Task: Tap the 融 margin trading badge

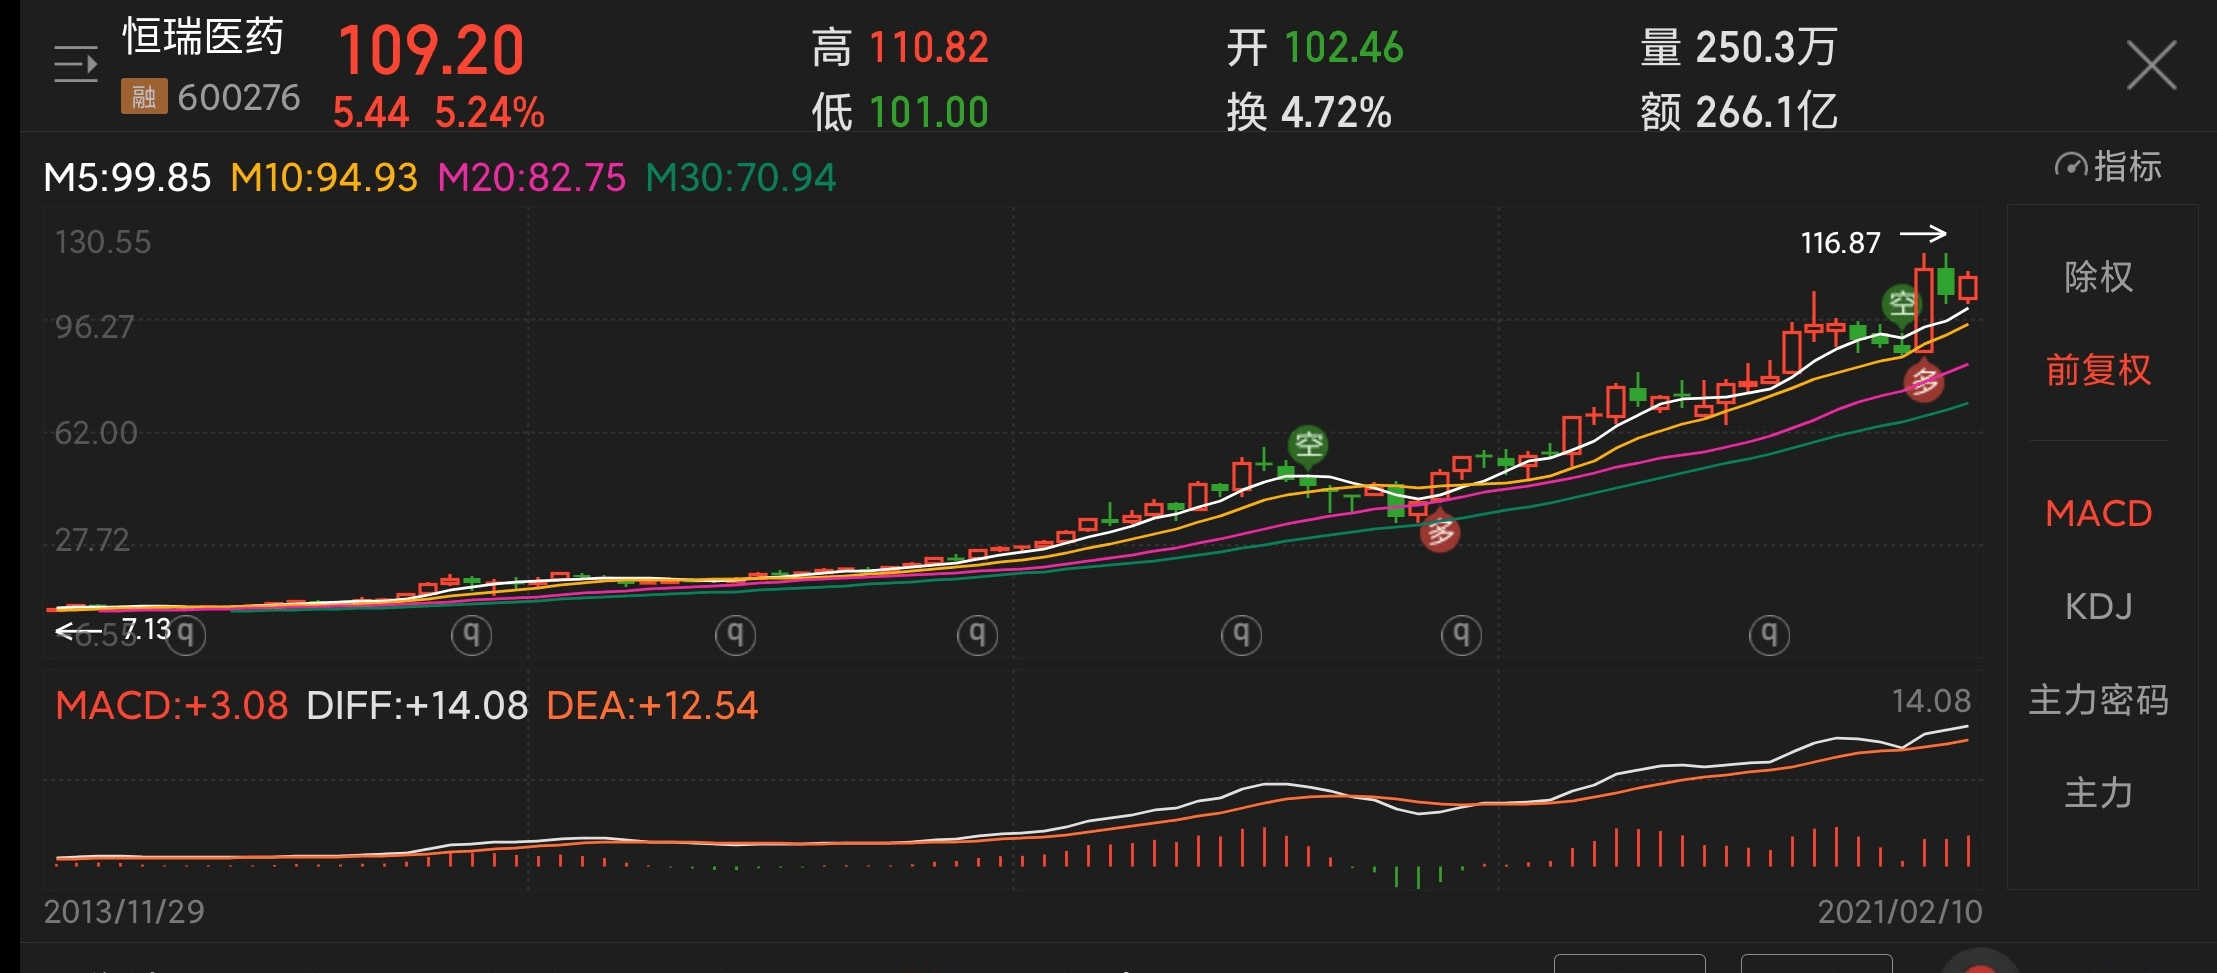Action: pyautogui.click(x=144, y=97)
